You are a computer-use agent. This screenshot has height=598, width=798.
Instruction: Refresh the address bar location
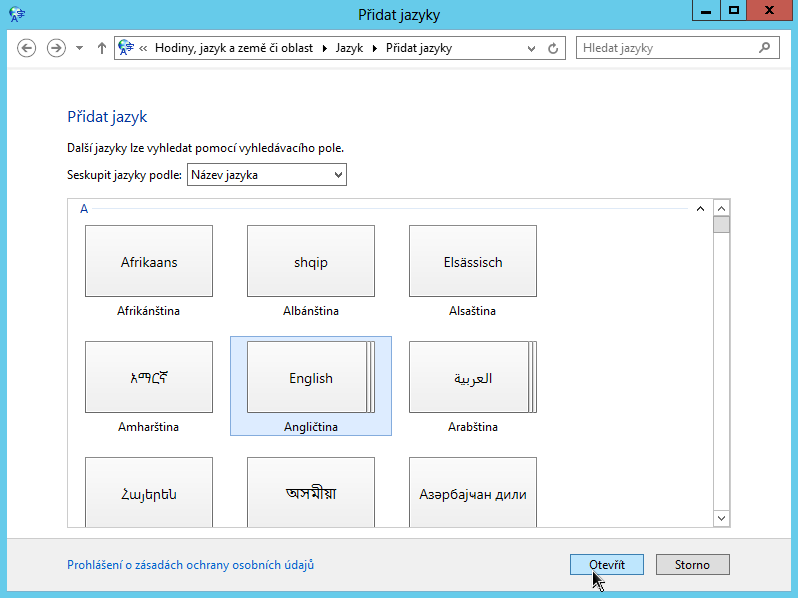pyautogui.click(x=554, y=48)
